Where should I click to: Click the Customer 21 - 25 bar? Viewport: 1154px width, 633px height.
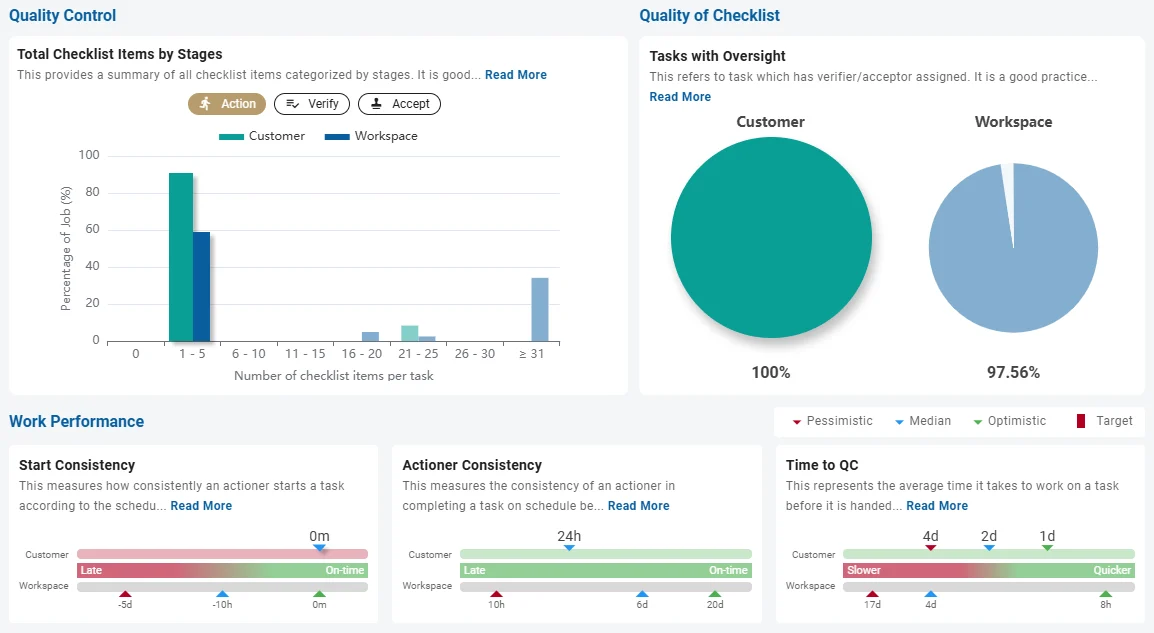point(410,333)
